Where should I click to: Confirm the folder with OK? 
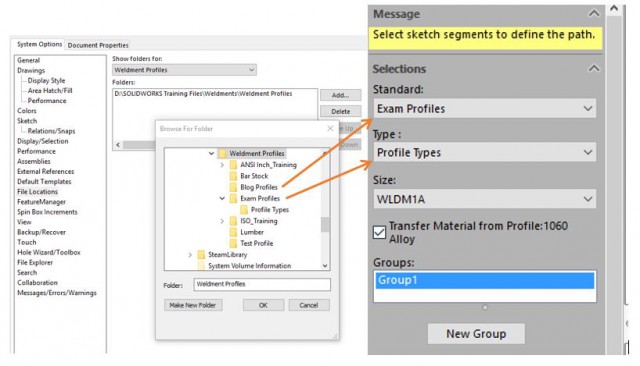pos(263,305)
